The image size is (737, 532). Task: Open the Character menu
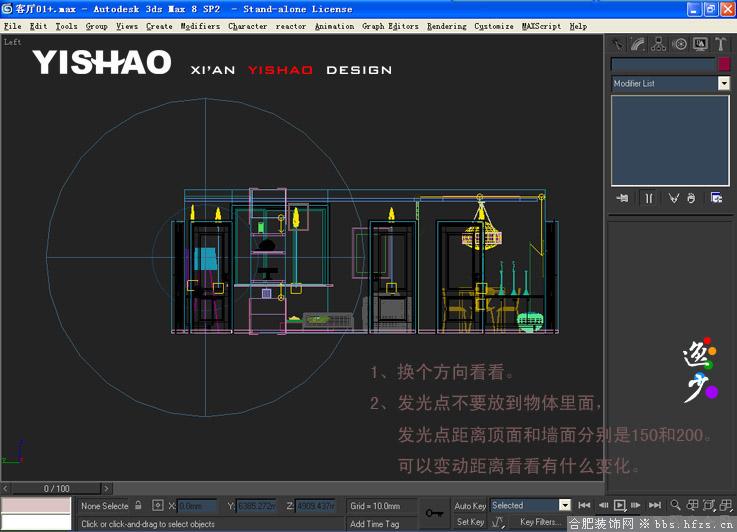[x=248, y=26]
